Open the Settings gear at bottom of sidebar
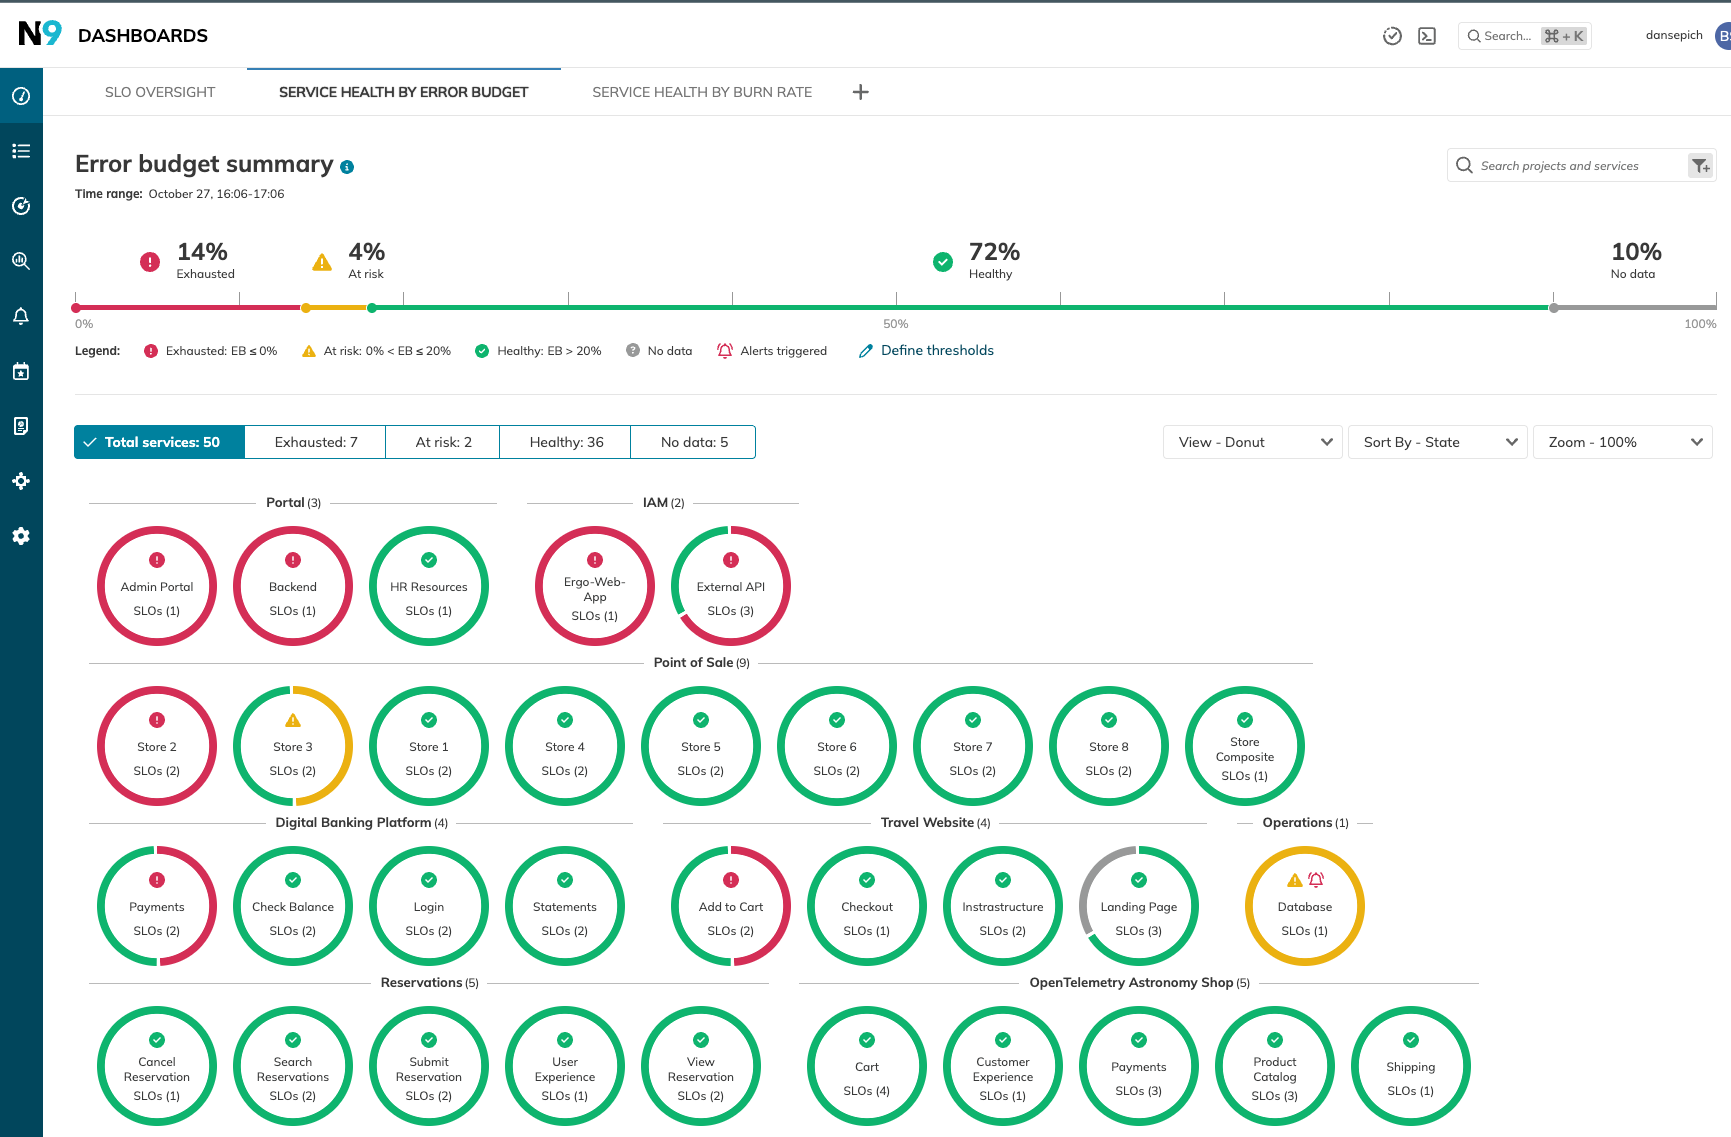 coord(21,536)
